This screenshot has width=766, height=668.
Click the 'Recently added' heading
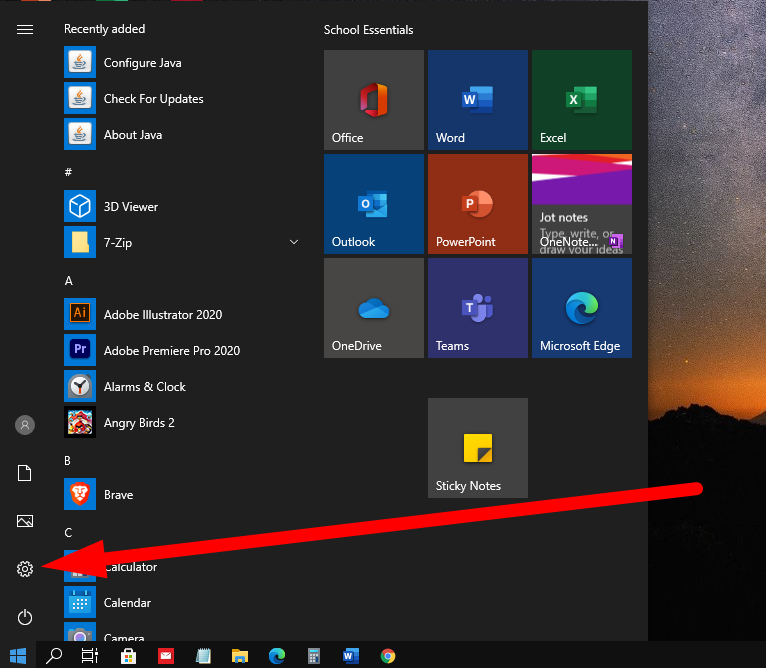pos(105,29)
